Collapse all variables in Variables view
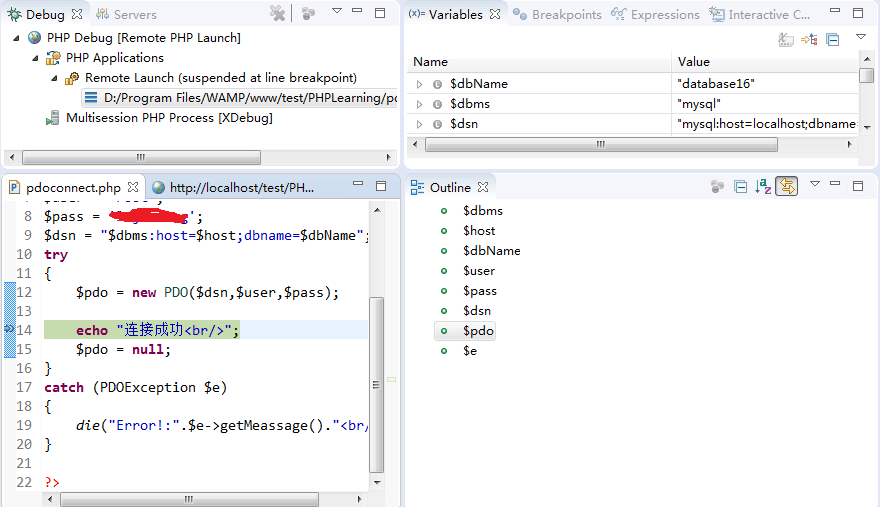Image resolution: width=880 pixels, height=507 pixels. coord(833,39)
